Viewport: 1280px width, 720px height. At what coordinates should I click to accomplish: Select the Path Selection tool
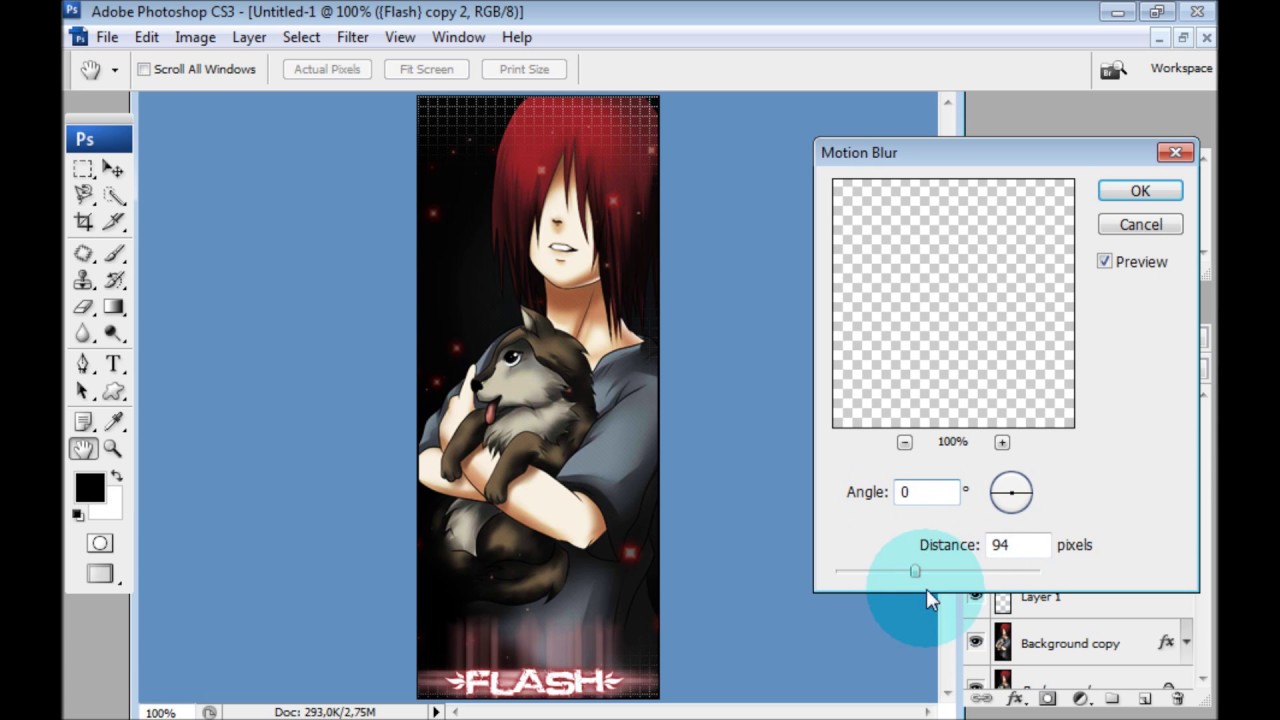tap(84, 391)
